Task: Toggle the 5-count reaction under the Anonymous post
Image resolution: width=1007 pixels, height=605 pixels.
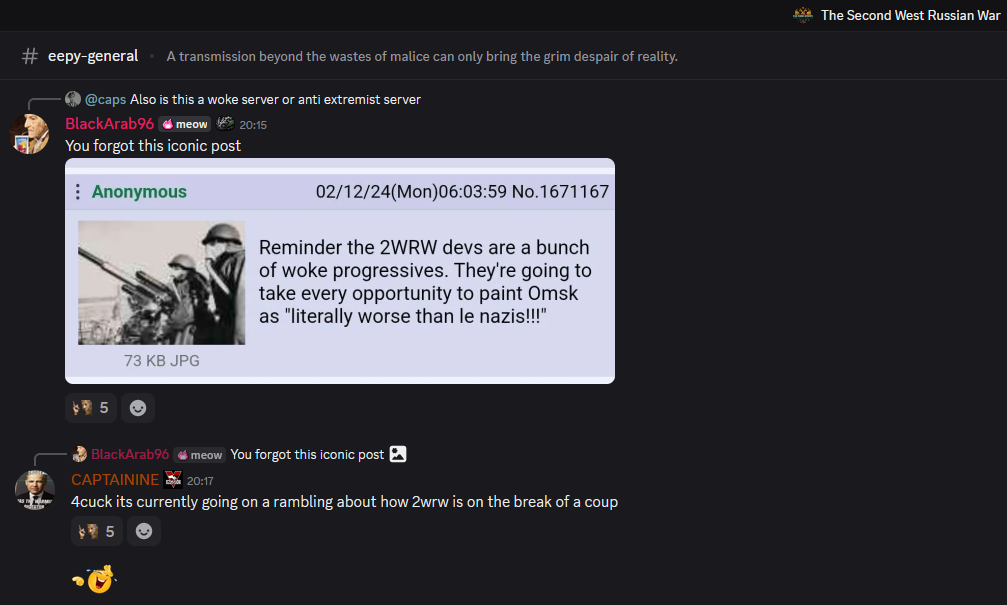Action: click(91, 408)
